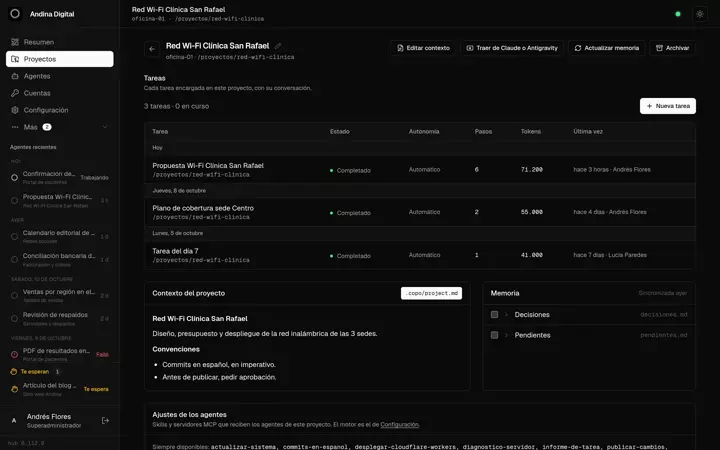Open failed agent PDF de resultados
Image resolution: width=720 pixels, height=450 pixels.
coord(60,354)
